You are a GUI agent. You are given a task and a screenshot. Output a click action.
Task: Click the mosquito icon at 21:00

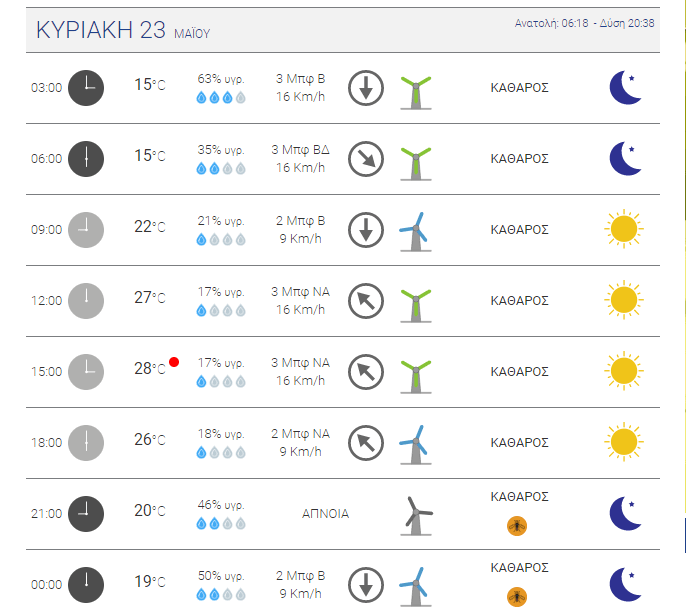pos(517,526)
